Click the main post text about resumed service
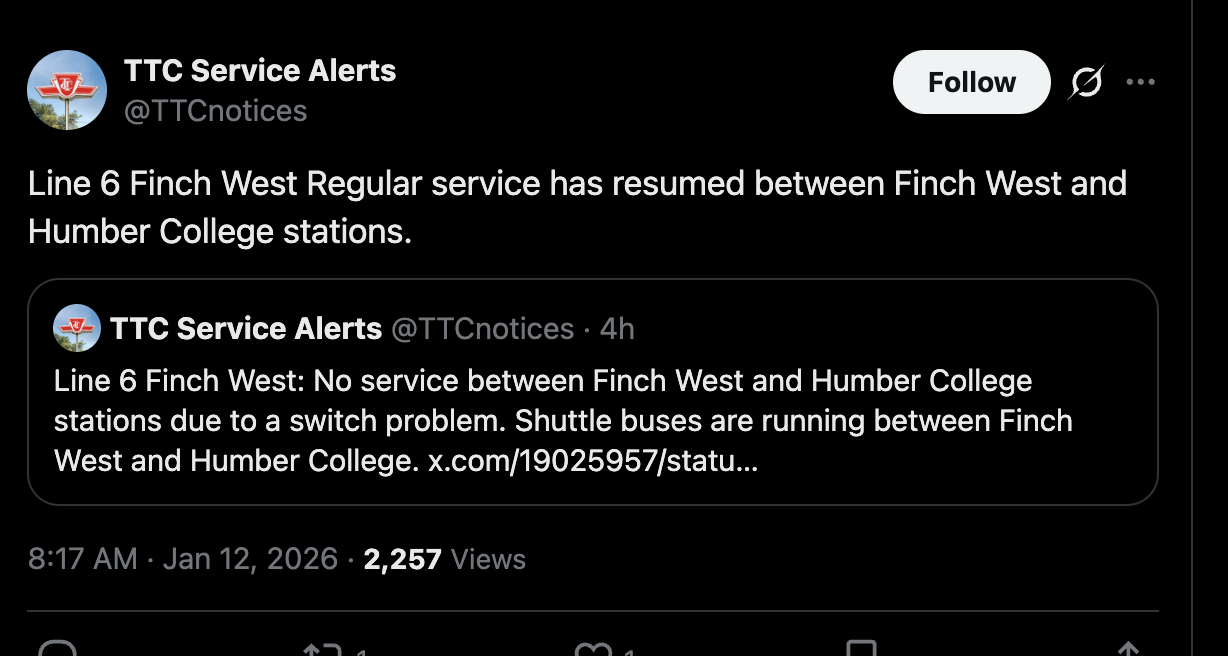1228x656 pixels. pyautogui.click(x=577, y=207)
